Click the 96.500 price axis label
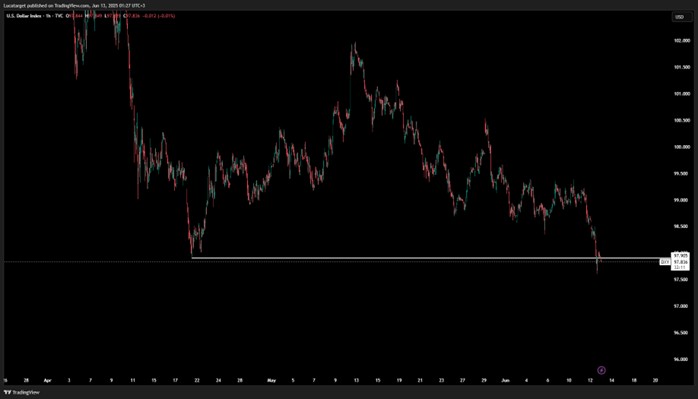 click(680, 333)
